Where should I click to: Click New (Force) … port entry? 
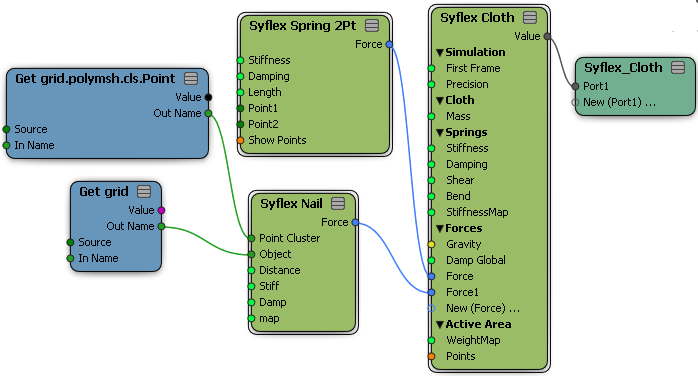(483, 308)
